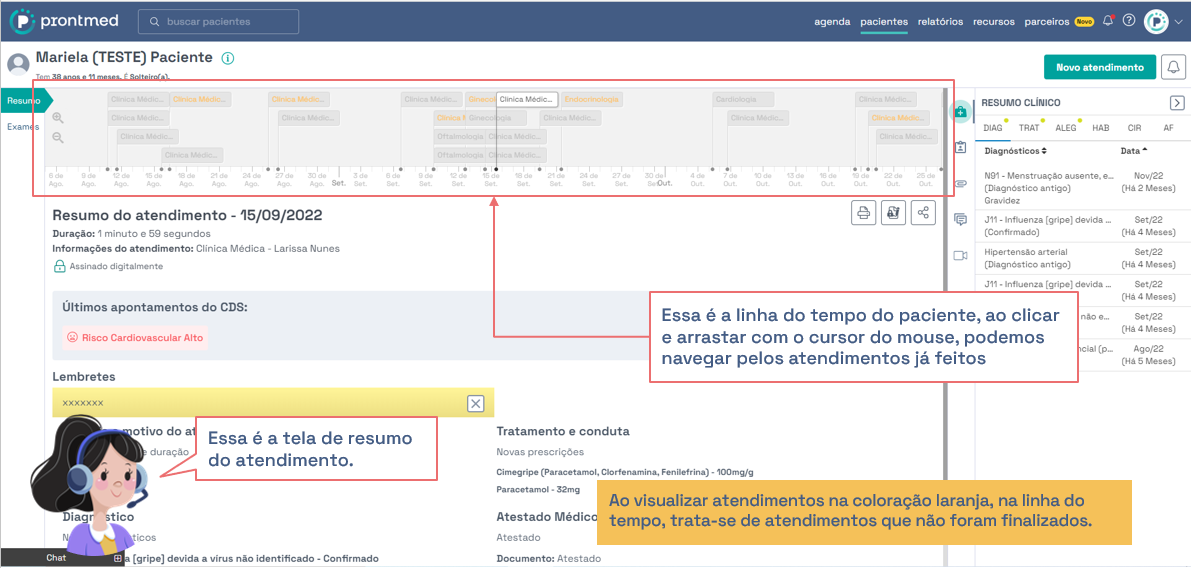Open the N91 - Menstruação ausente diagnosis row
The width and height of the screenshot is (1191, 568).
1082,188
